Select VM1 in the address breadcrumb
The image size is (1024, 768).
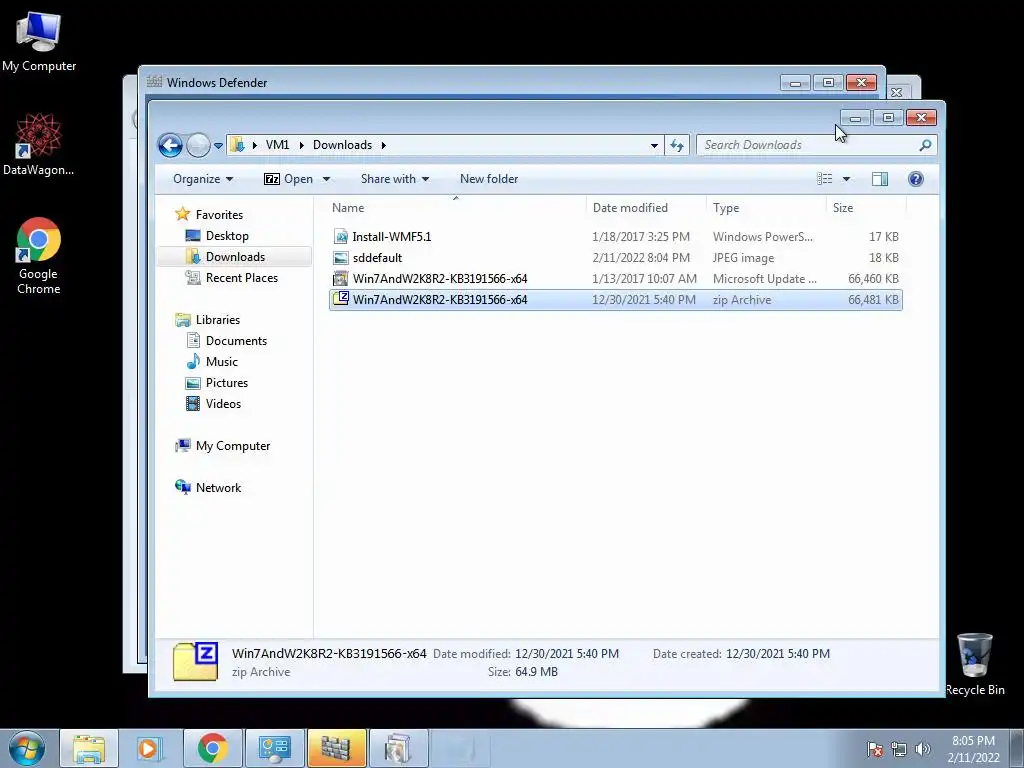(x=277, y=145)
